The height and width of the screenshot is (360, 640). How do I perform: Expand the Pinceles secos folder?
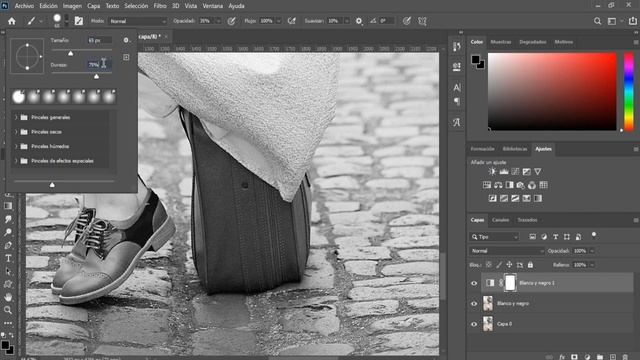click(x=16, y=132)
